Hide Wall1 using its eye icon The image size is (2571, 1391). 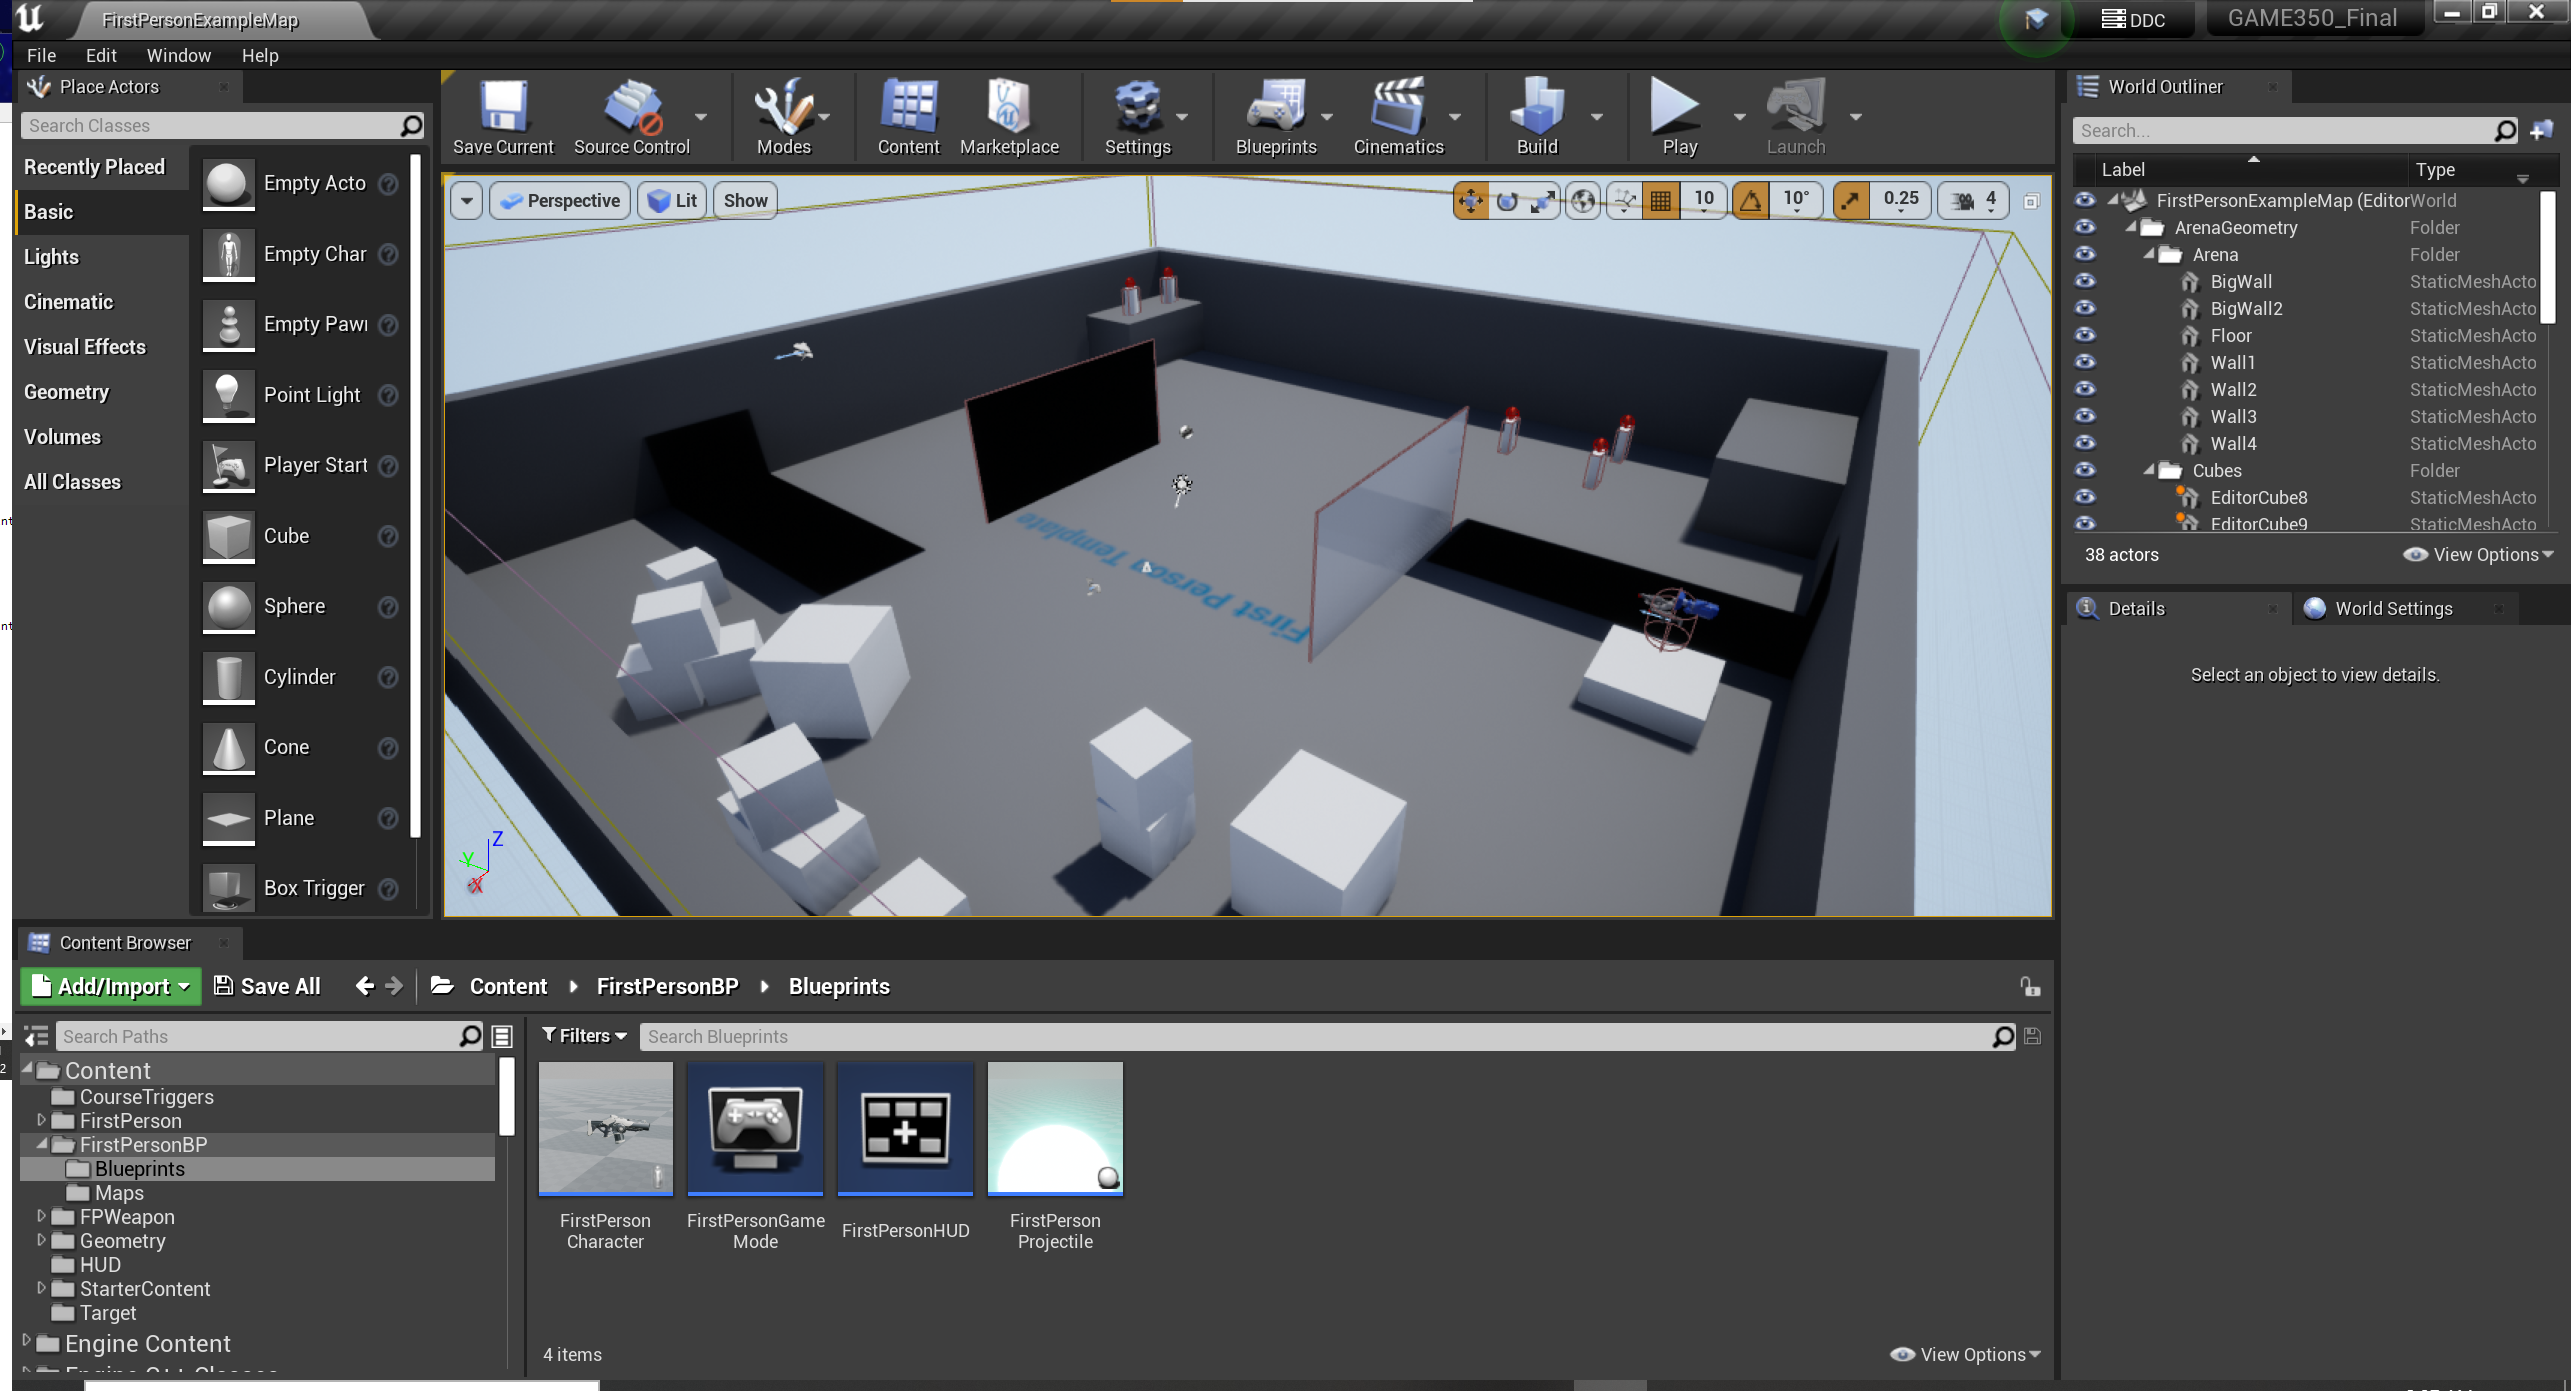(2085, 362)
